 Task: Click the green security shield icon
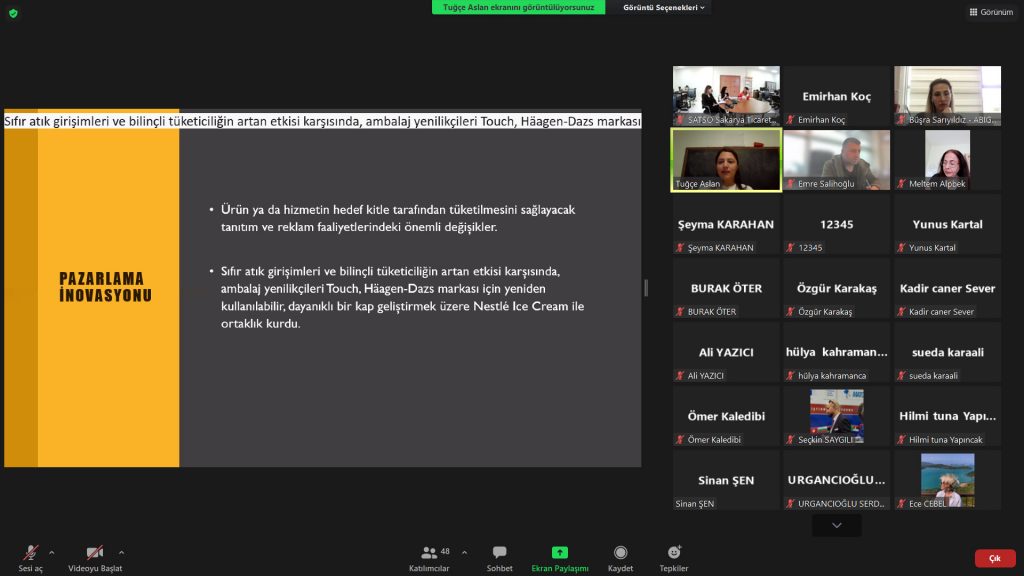click(13, 13)
